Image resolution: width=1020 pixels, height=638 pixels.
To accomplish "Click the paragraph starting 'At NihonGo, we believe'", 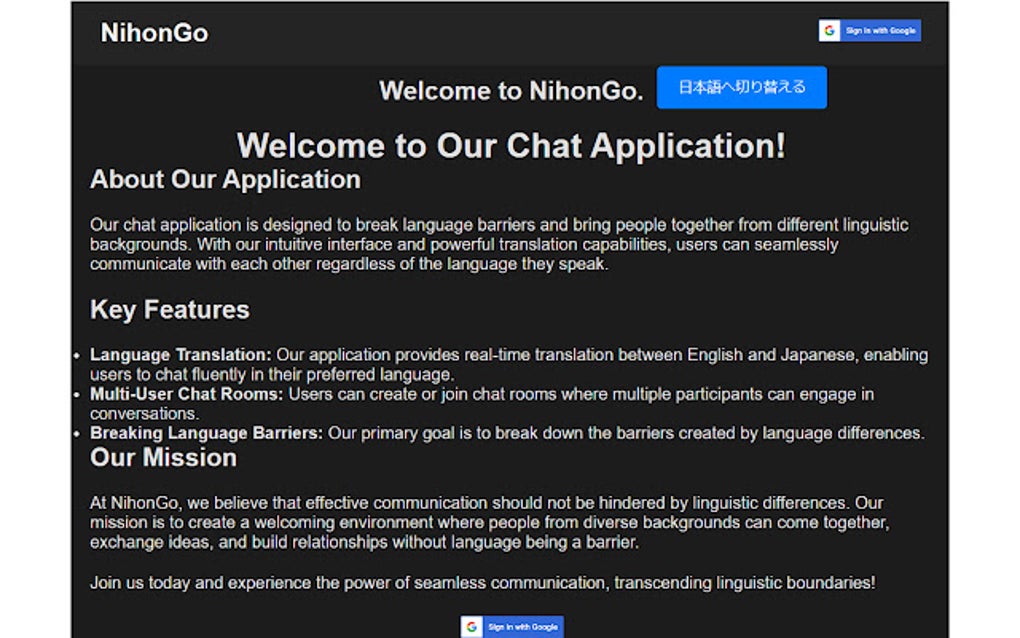I will [489, 522].
